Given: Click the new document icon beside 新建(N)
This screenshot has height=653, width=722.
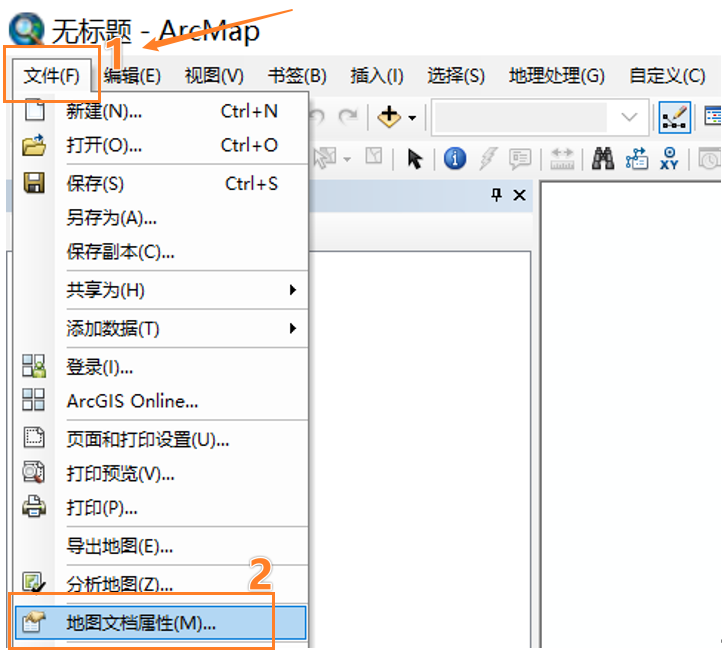Looking at the screenshot, I should pos(34,110).
